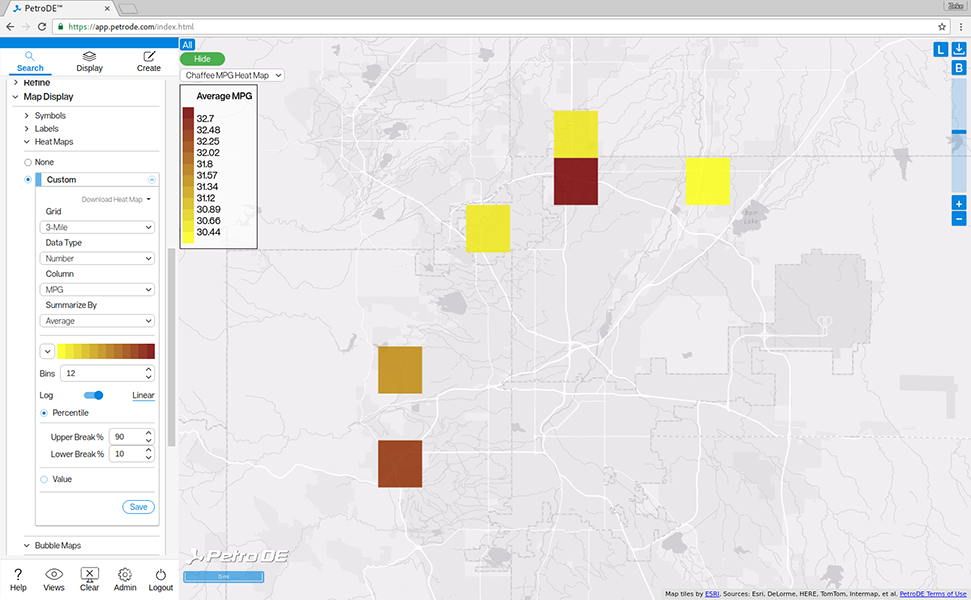The height and width of the screenshot is (600, 971).
Task: Click the yellow-to-red color ramp
Action: coord(106,351)
